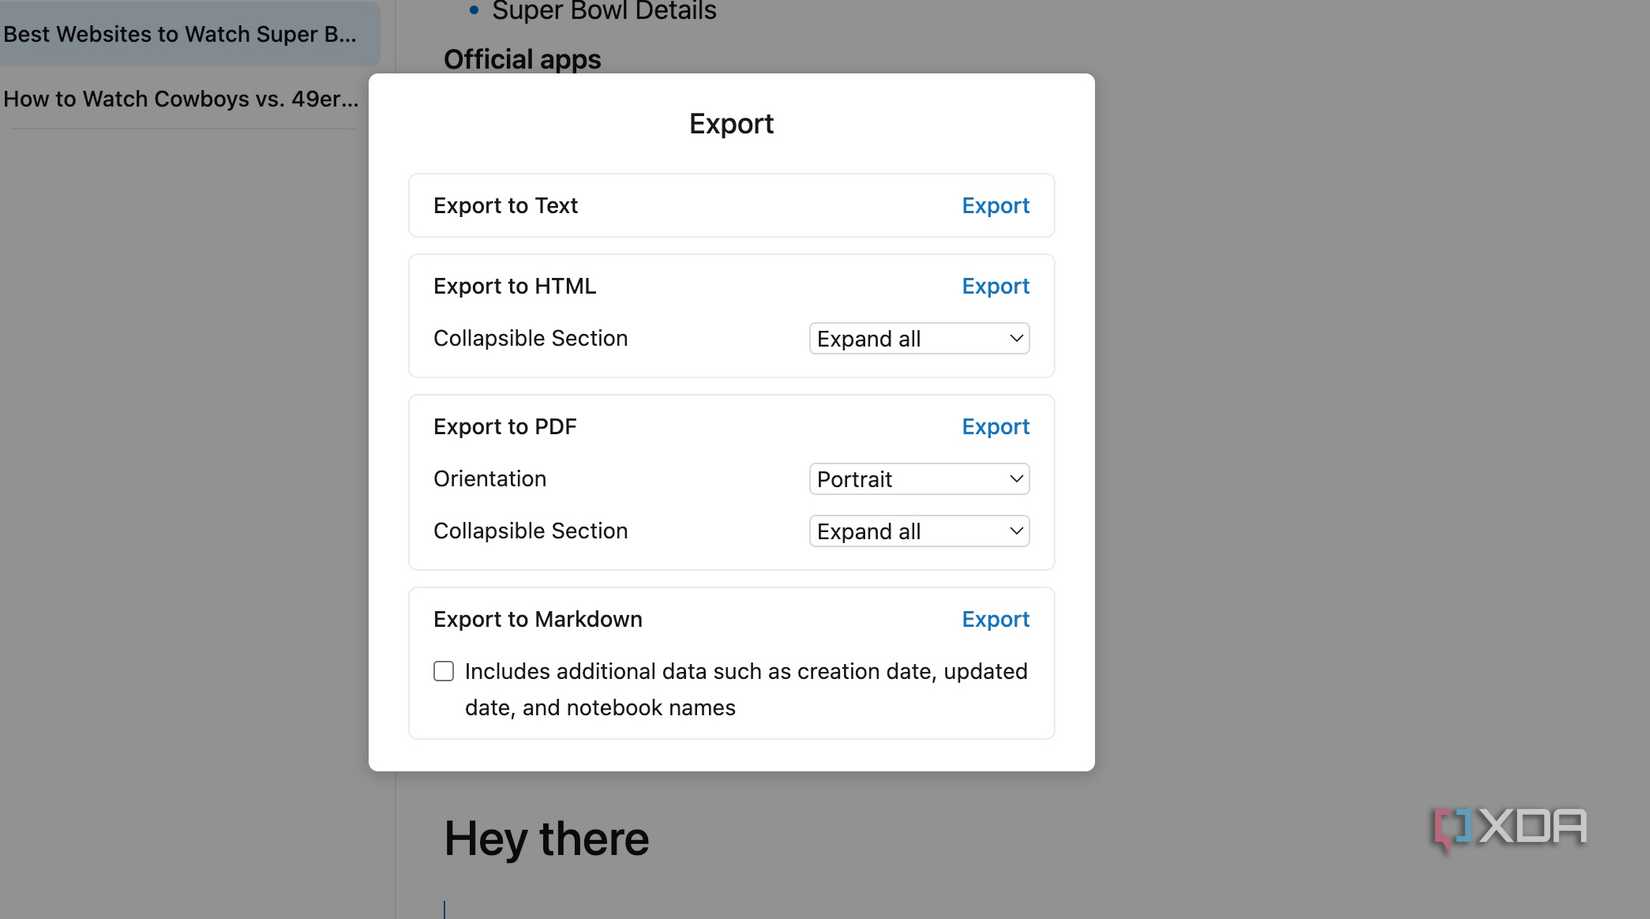The width and height of the screenshot is (1650, 919).
Task: Start the Export to PDF action
Action: [995, 426]
